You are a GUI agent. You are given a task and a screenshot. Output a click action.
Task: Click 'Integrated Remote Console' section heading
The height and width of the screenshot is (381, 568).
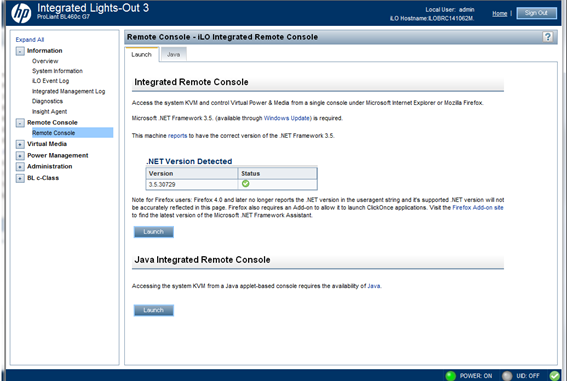191,82
